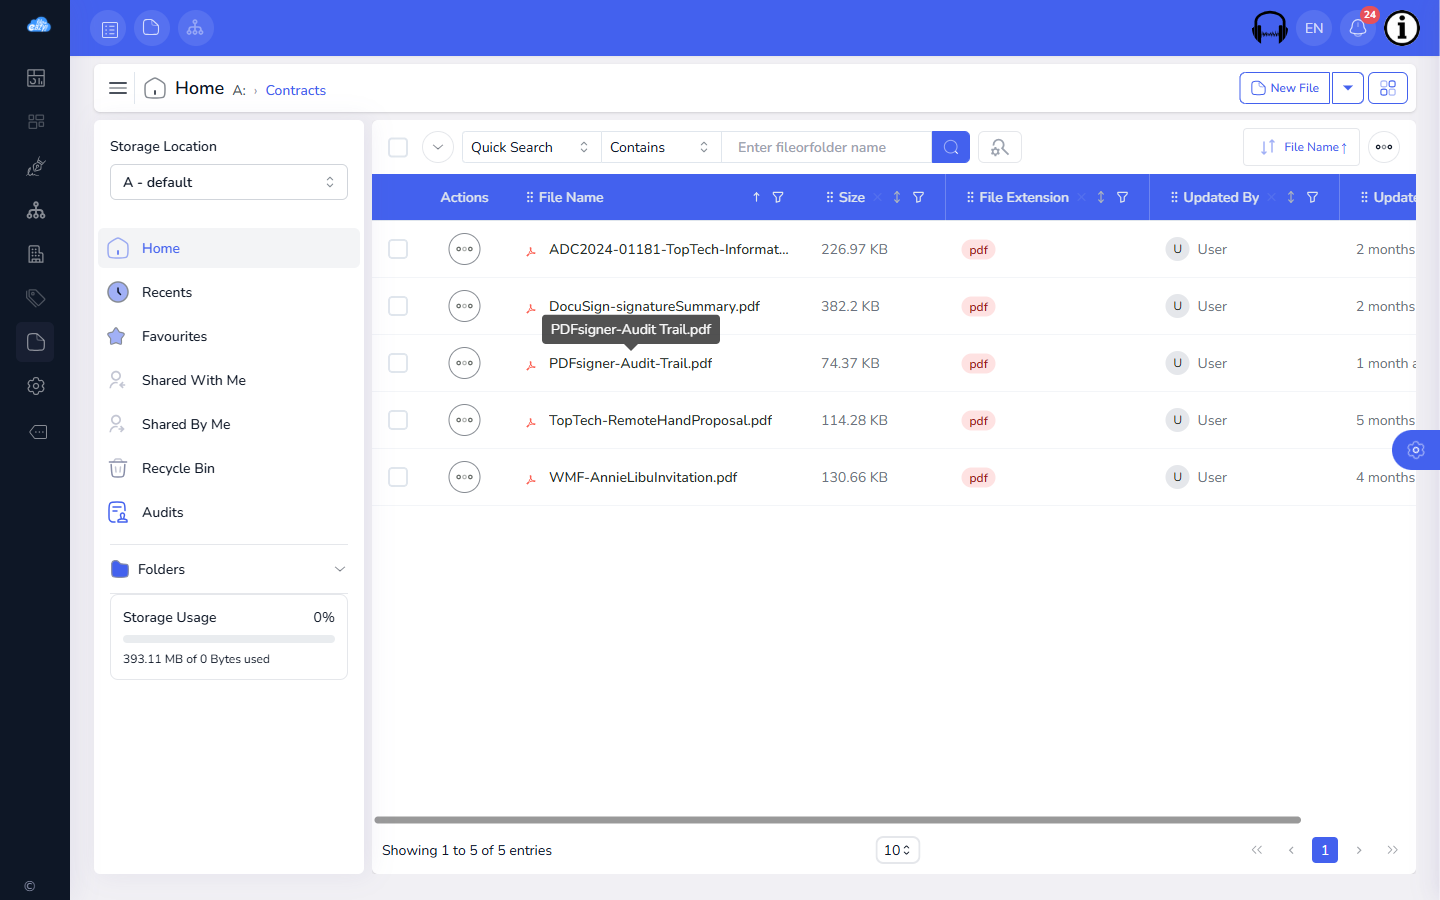Check the PDFsigner-Audit-Trail.pdf row checkbox
Image resolution: width=1440 pixels, height=900 pixels.
coord(398,363)
